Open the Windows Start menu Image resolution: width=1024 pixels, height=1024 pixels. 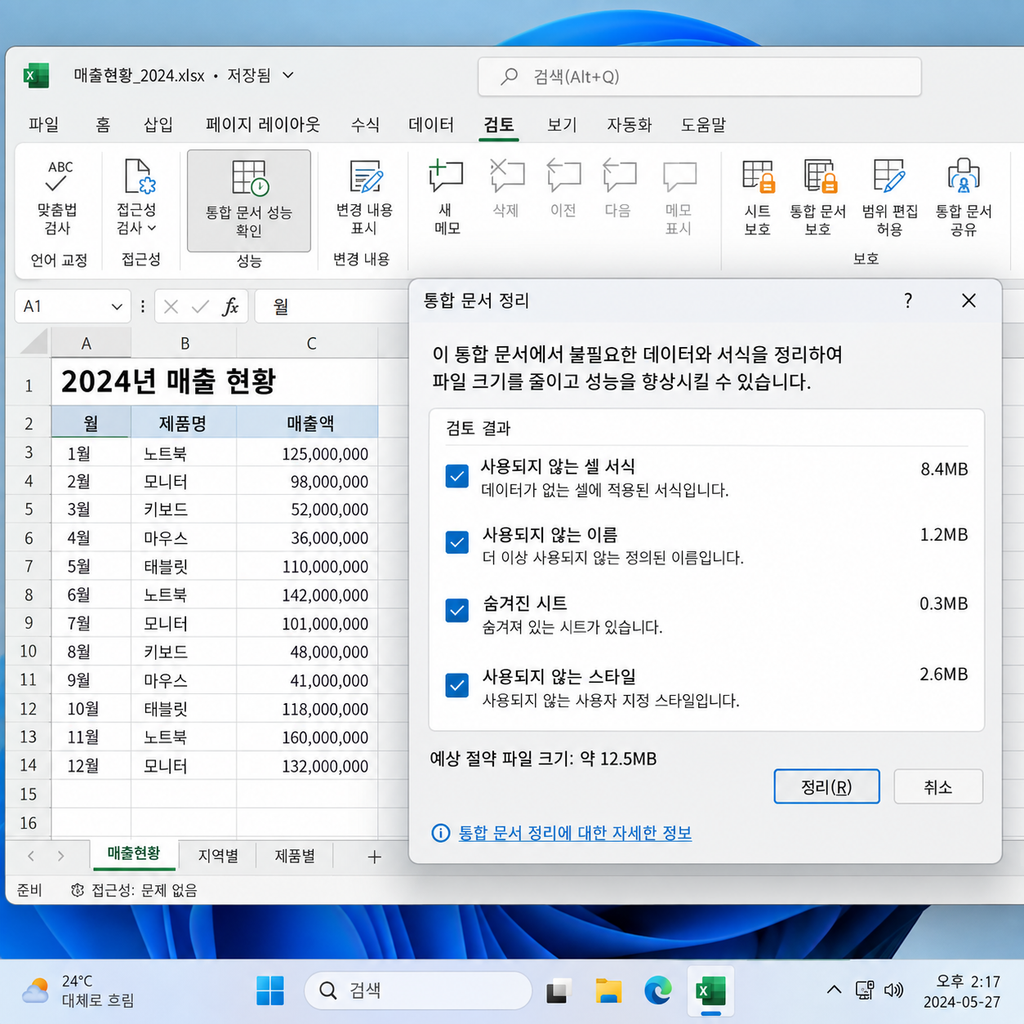[x=270, y=990]
